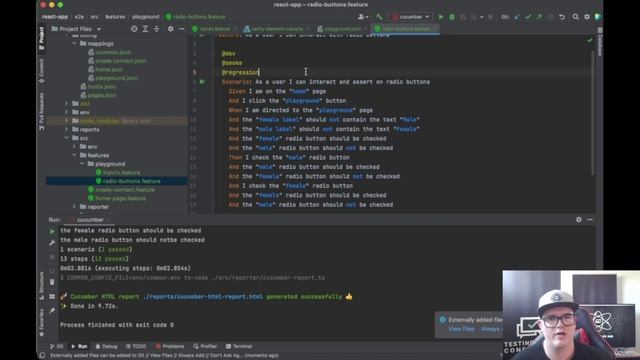
Task: Minimize the Run panel with hide icon
Action: pos(590,220)
